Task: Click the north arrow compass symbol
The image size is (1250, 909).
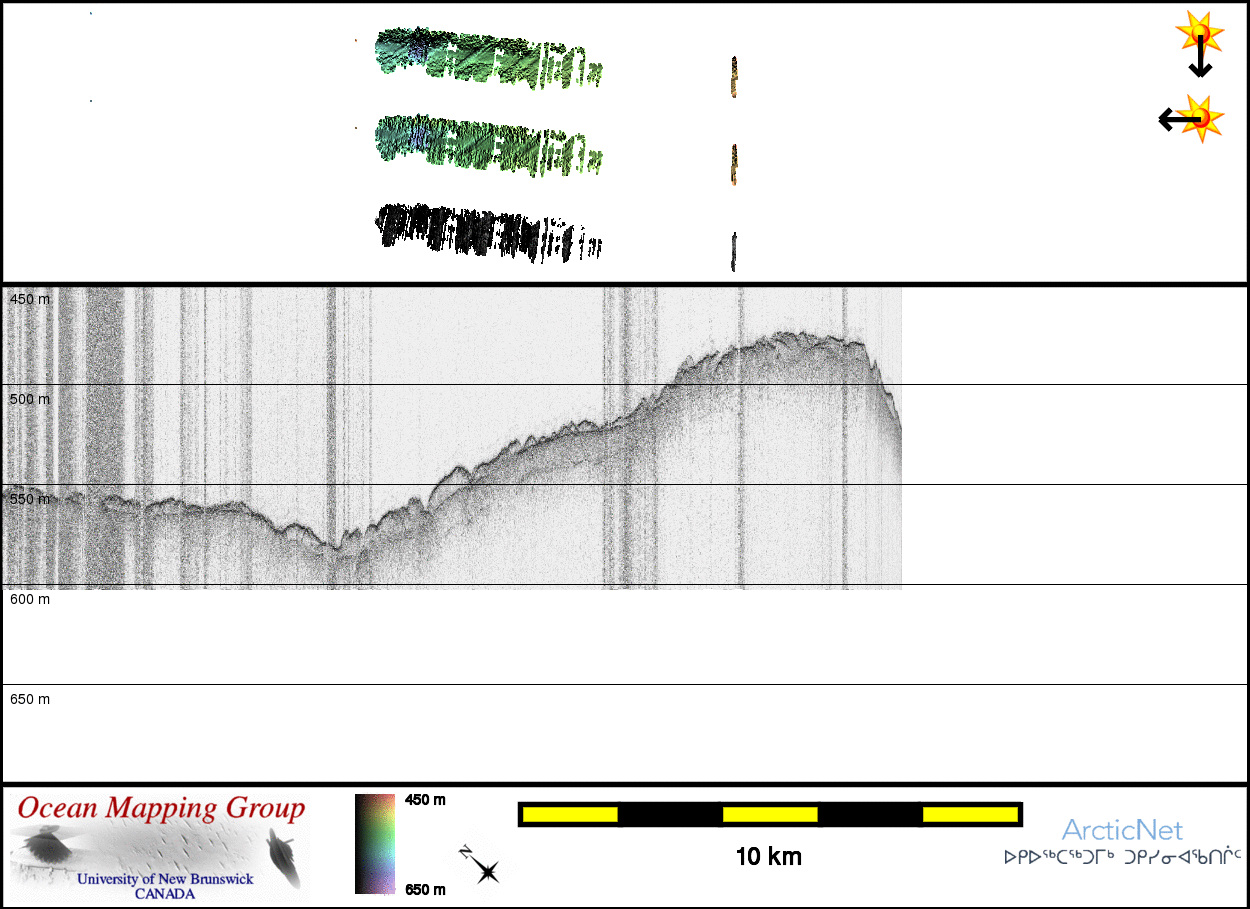Action: pyautogui.click(x=480, y=865)
